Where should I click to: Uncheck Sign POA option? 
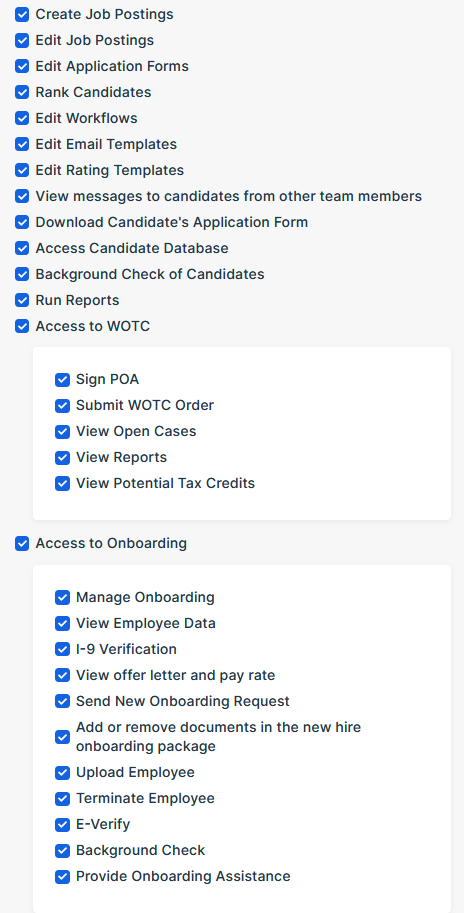pyautogui.click(x=62, y=380)
